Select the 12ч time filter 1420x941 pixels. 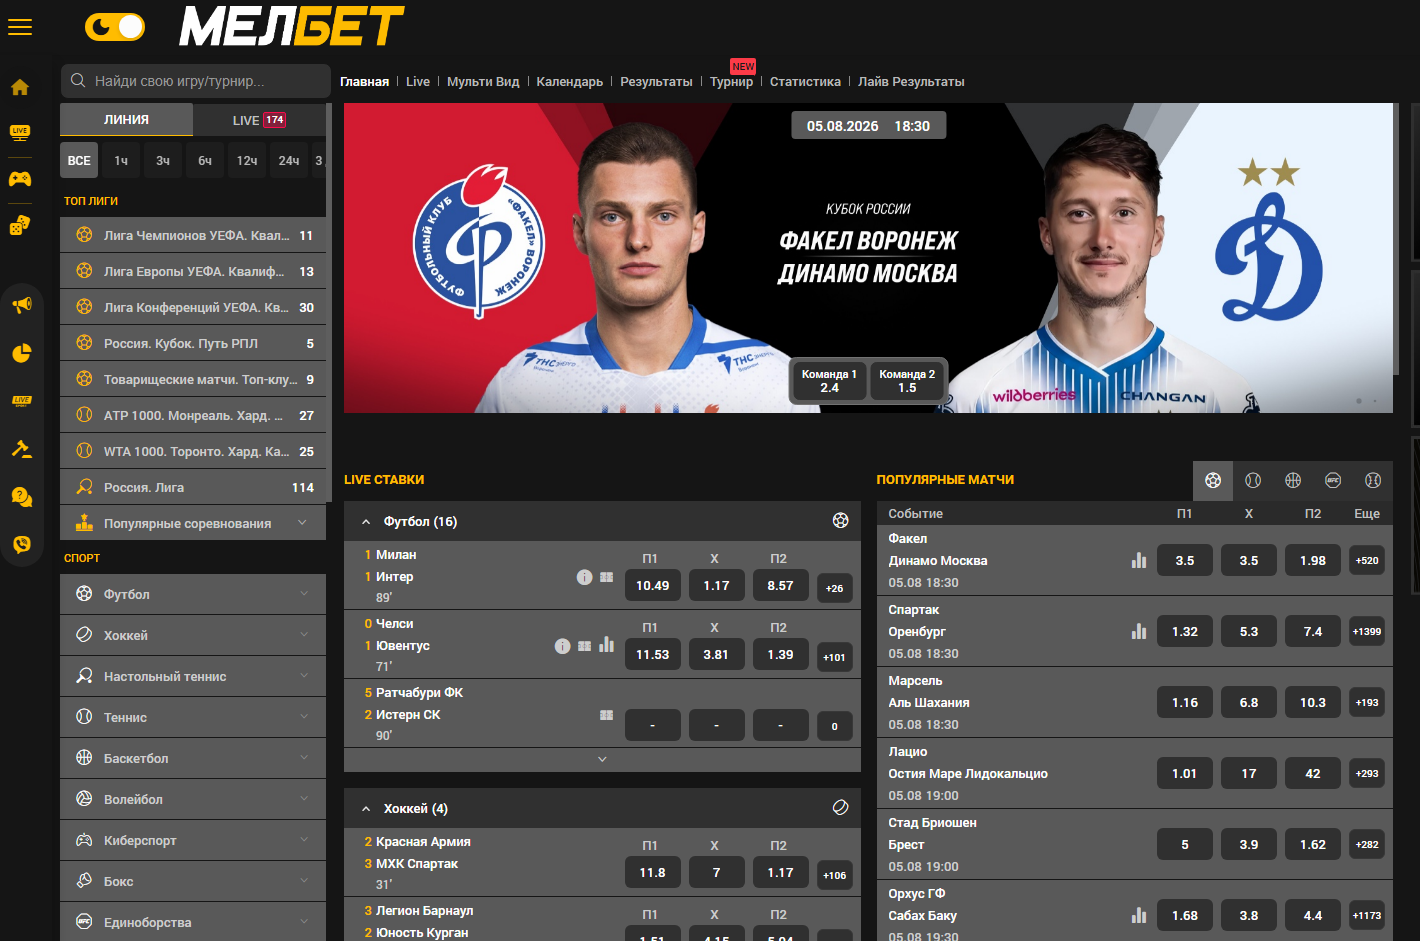click(247, 160)
